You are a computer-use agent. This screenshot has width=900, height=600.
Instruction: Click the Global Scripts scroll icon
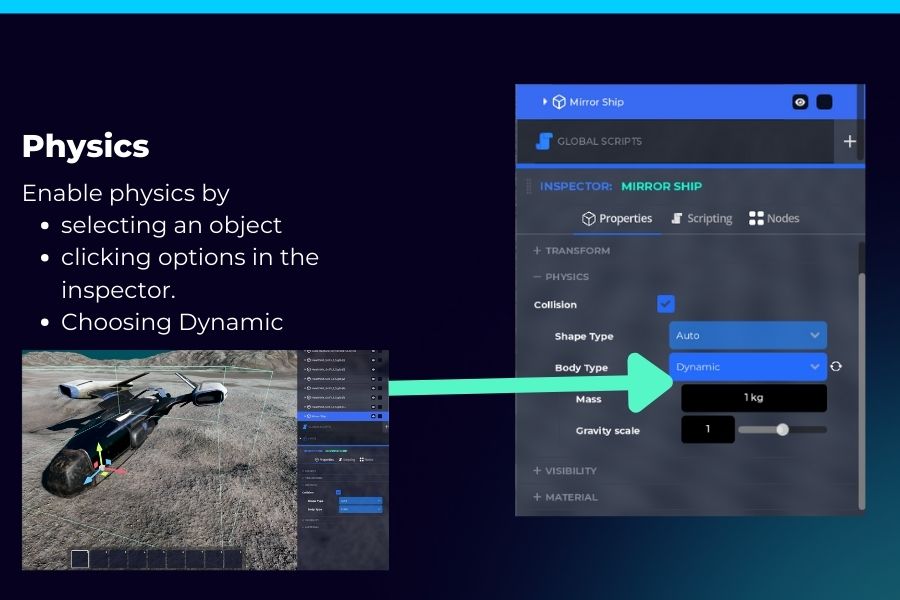point(544,141)
